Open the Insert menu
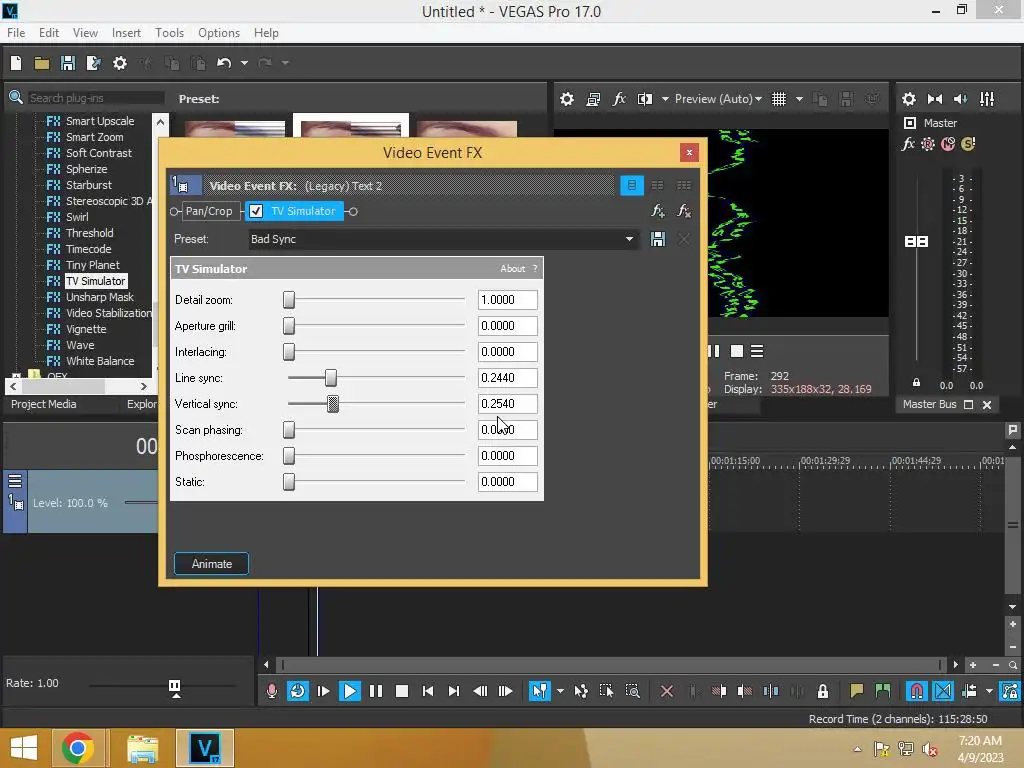 [x=126, y=33]
